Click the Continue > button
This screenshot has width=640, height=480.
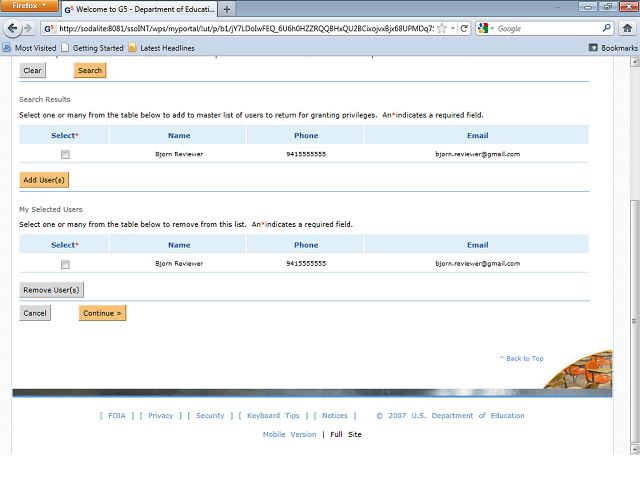102,313
